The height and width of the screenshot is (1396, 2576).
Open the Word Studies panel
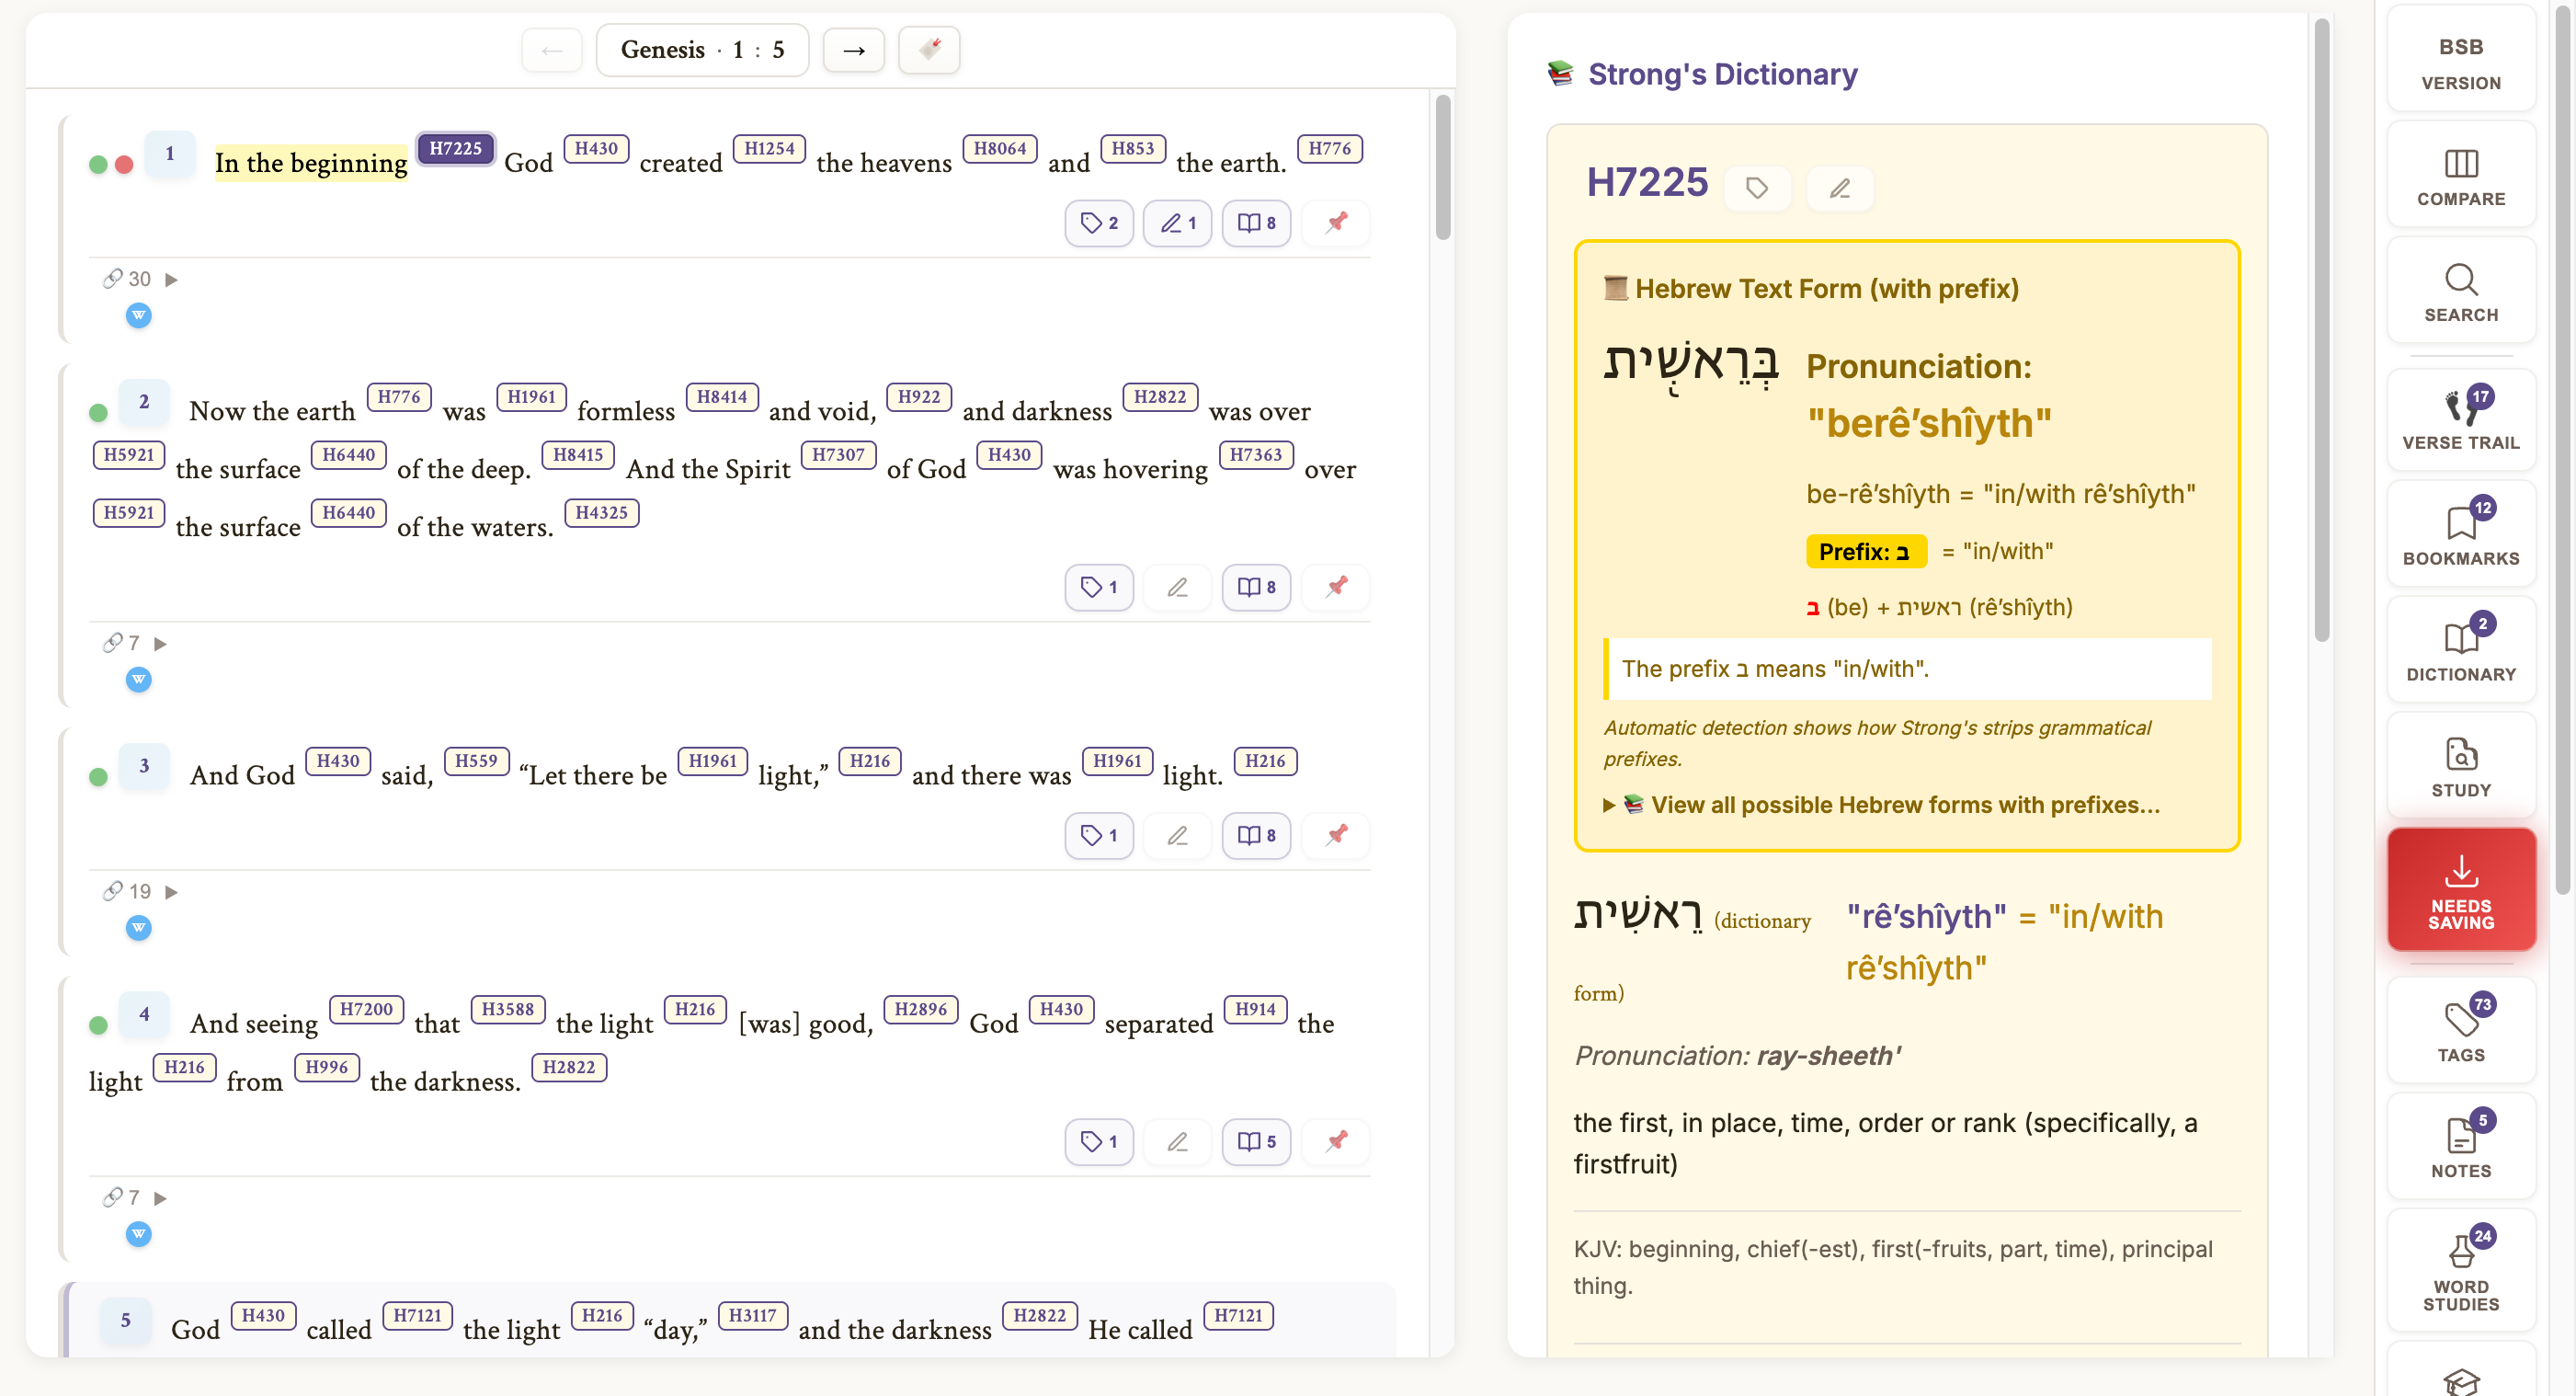pyautogui.click(x=2460, y=1270)
